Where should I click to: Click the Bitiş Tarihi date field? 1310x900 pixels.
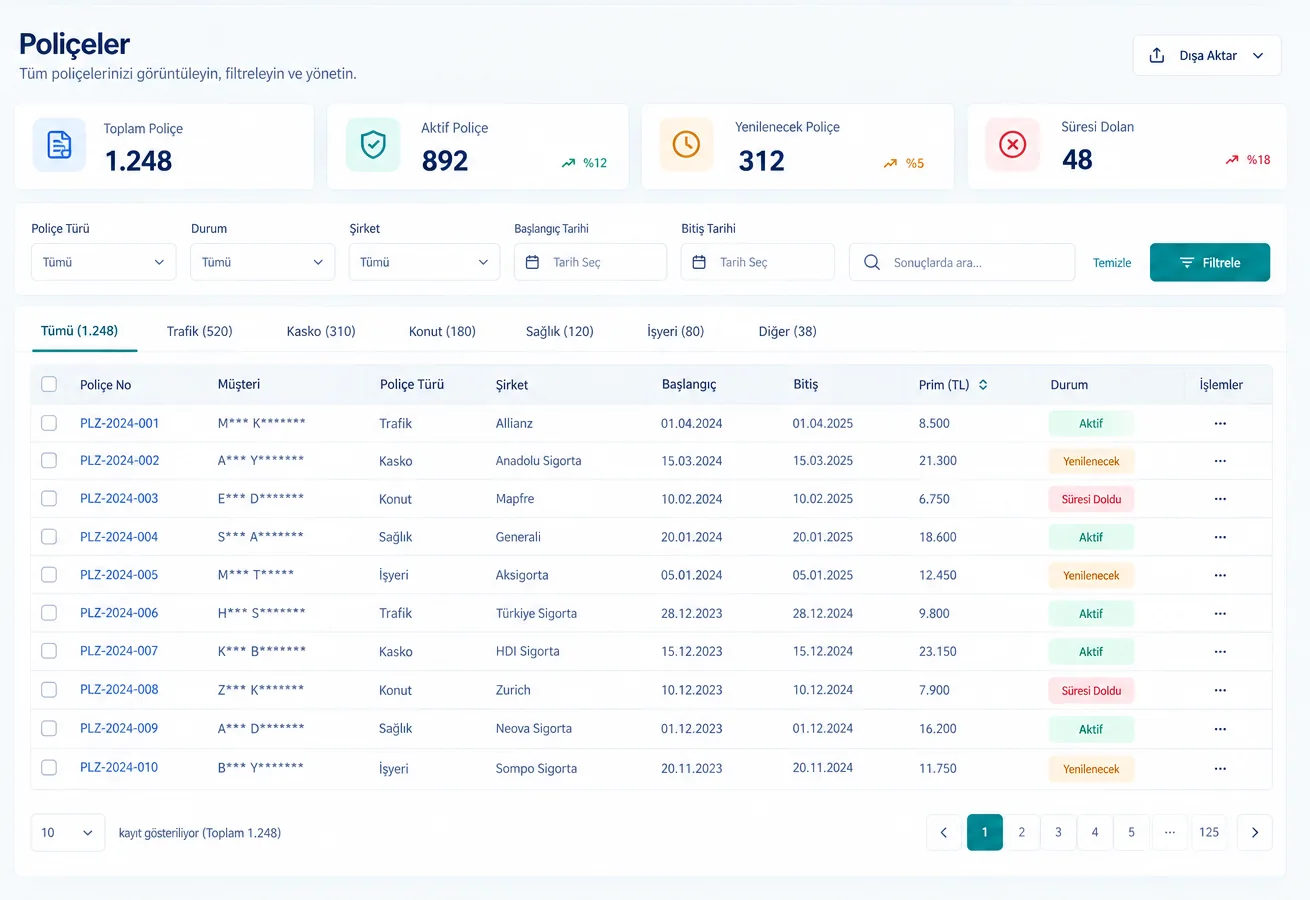pyautogui.click(x=758, y=262)
